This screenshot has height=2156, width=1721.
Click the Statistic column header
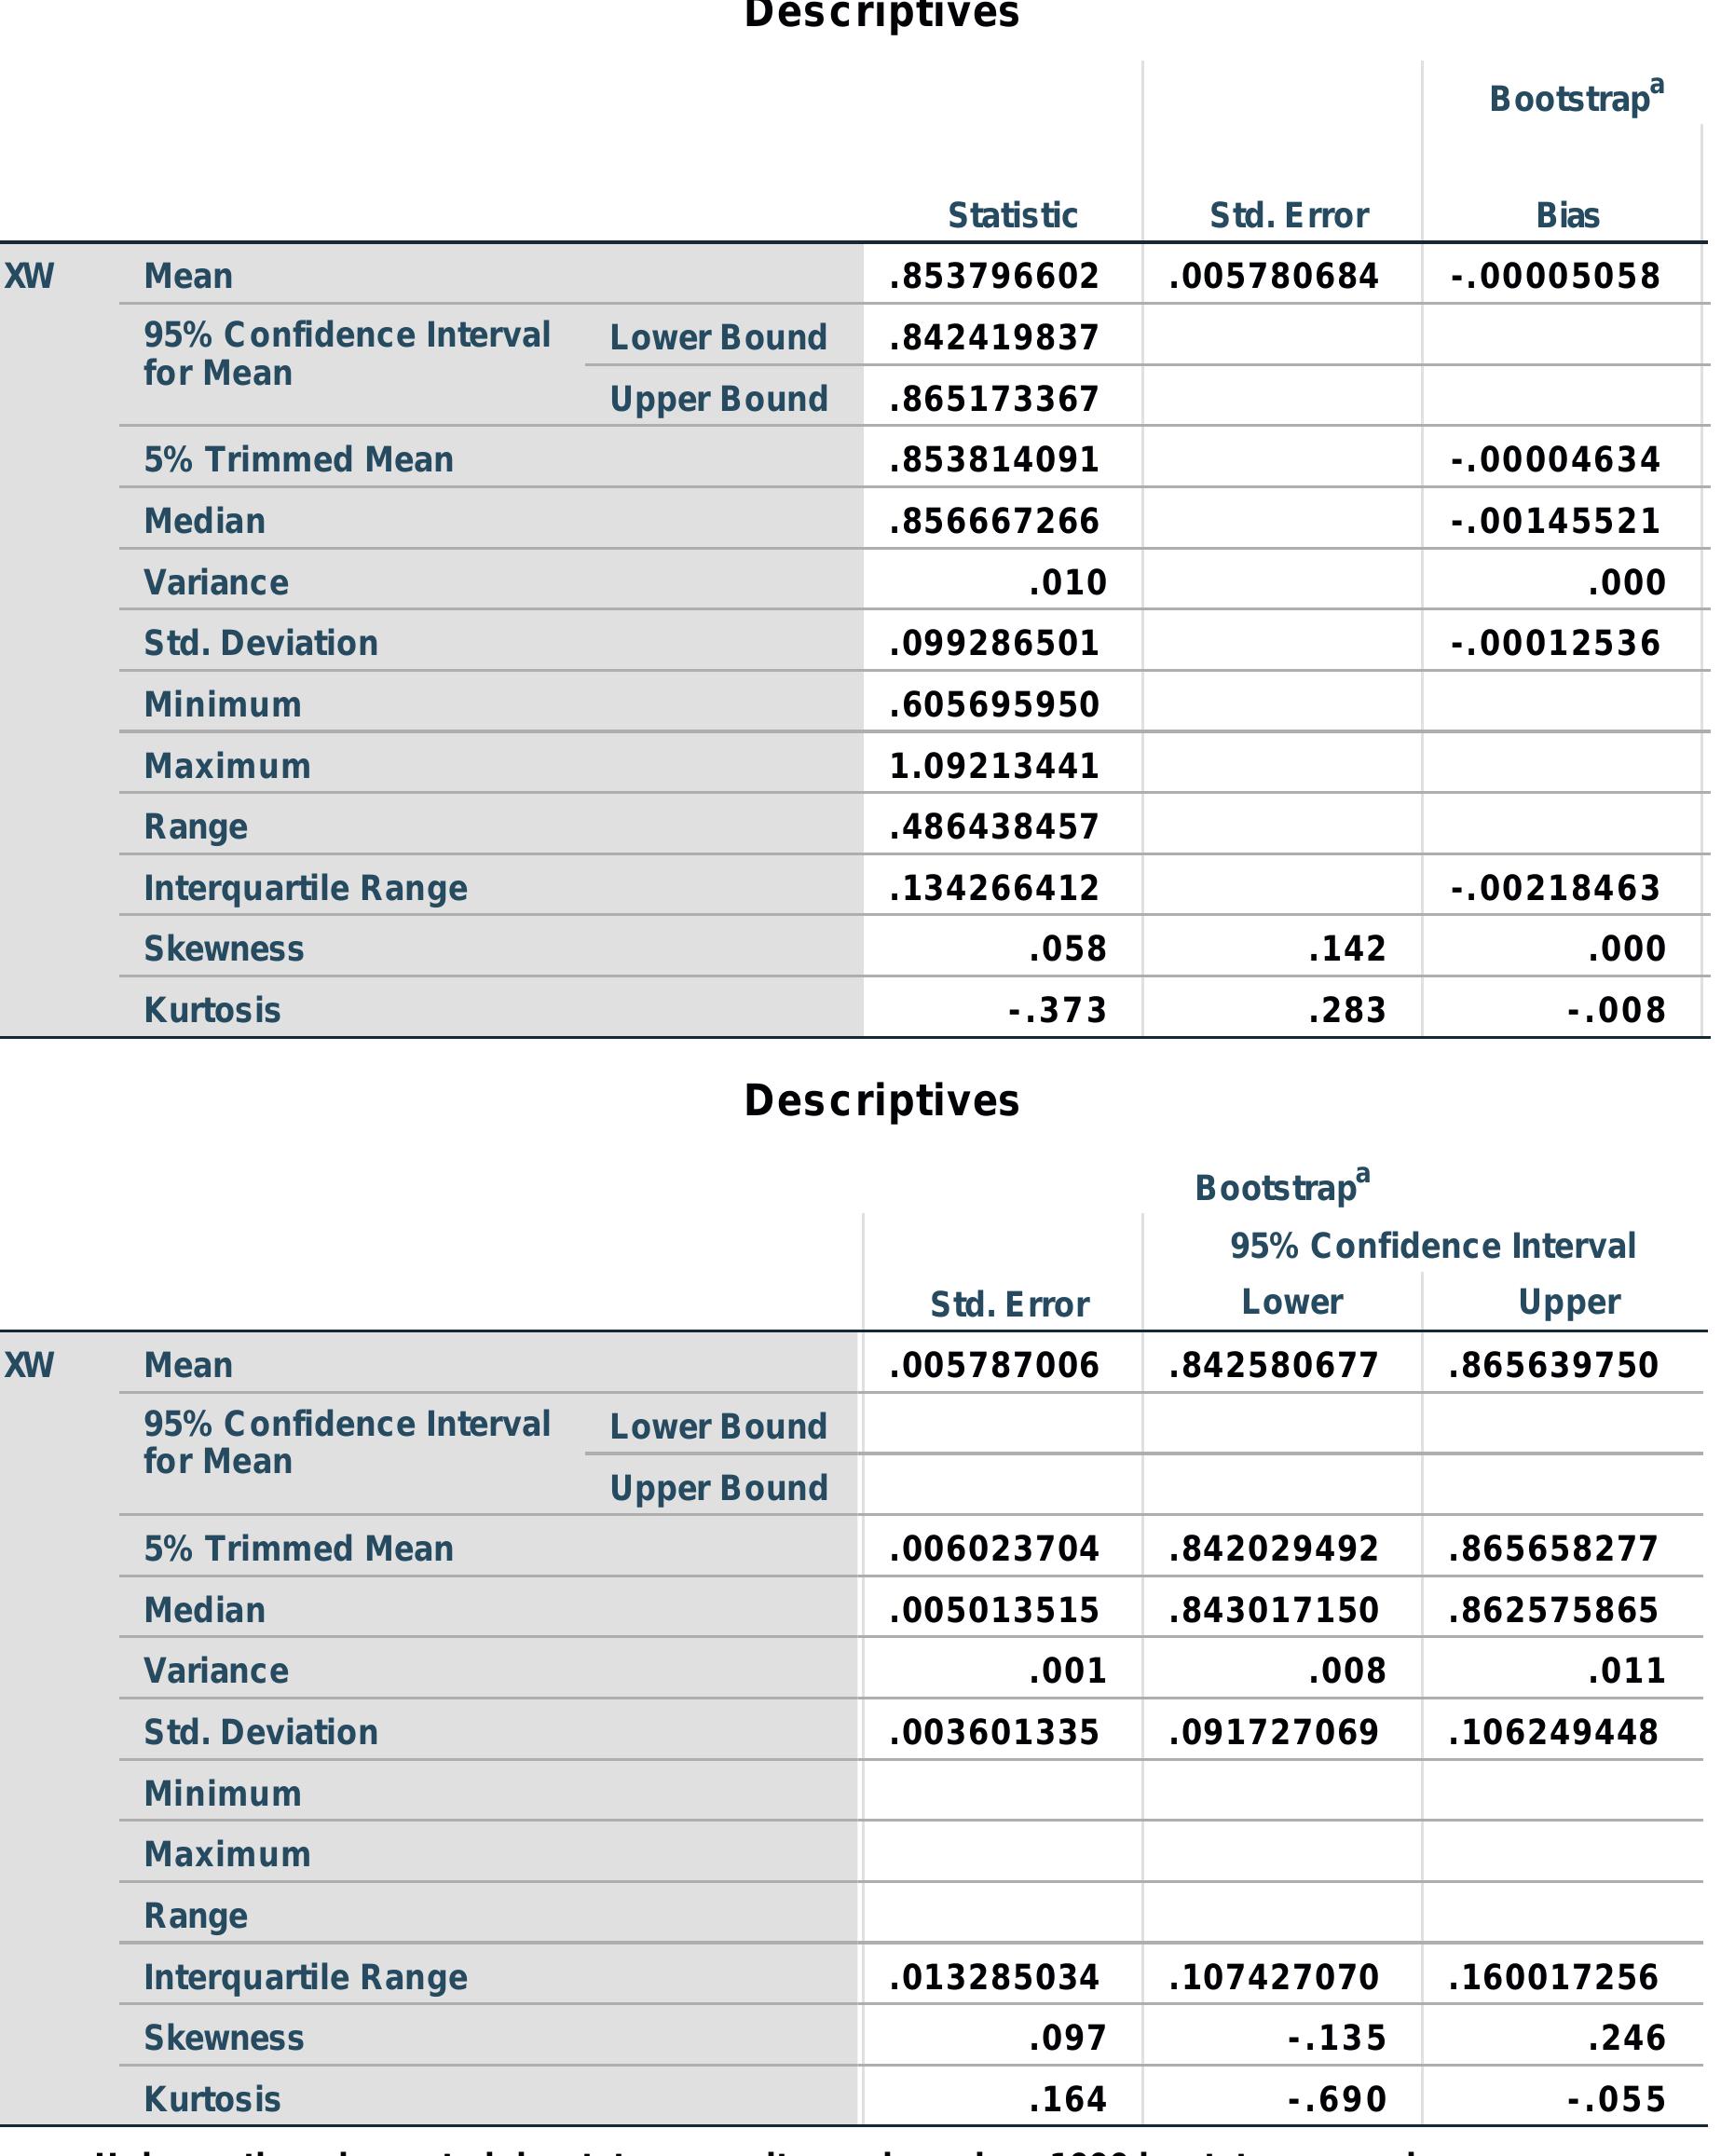(1012, 215)
